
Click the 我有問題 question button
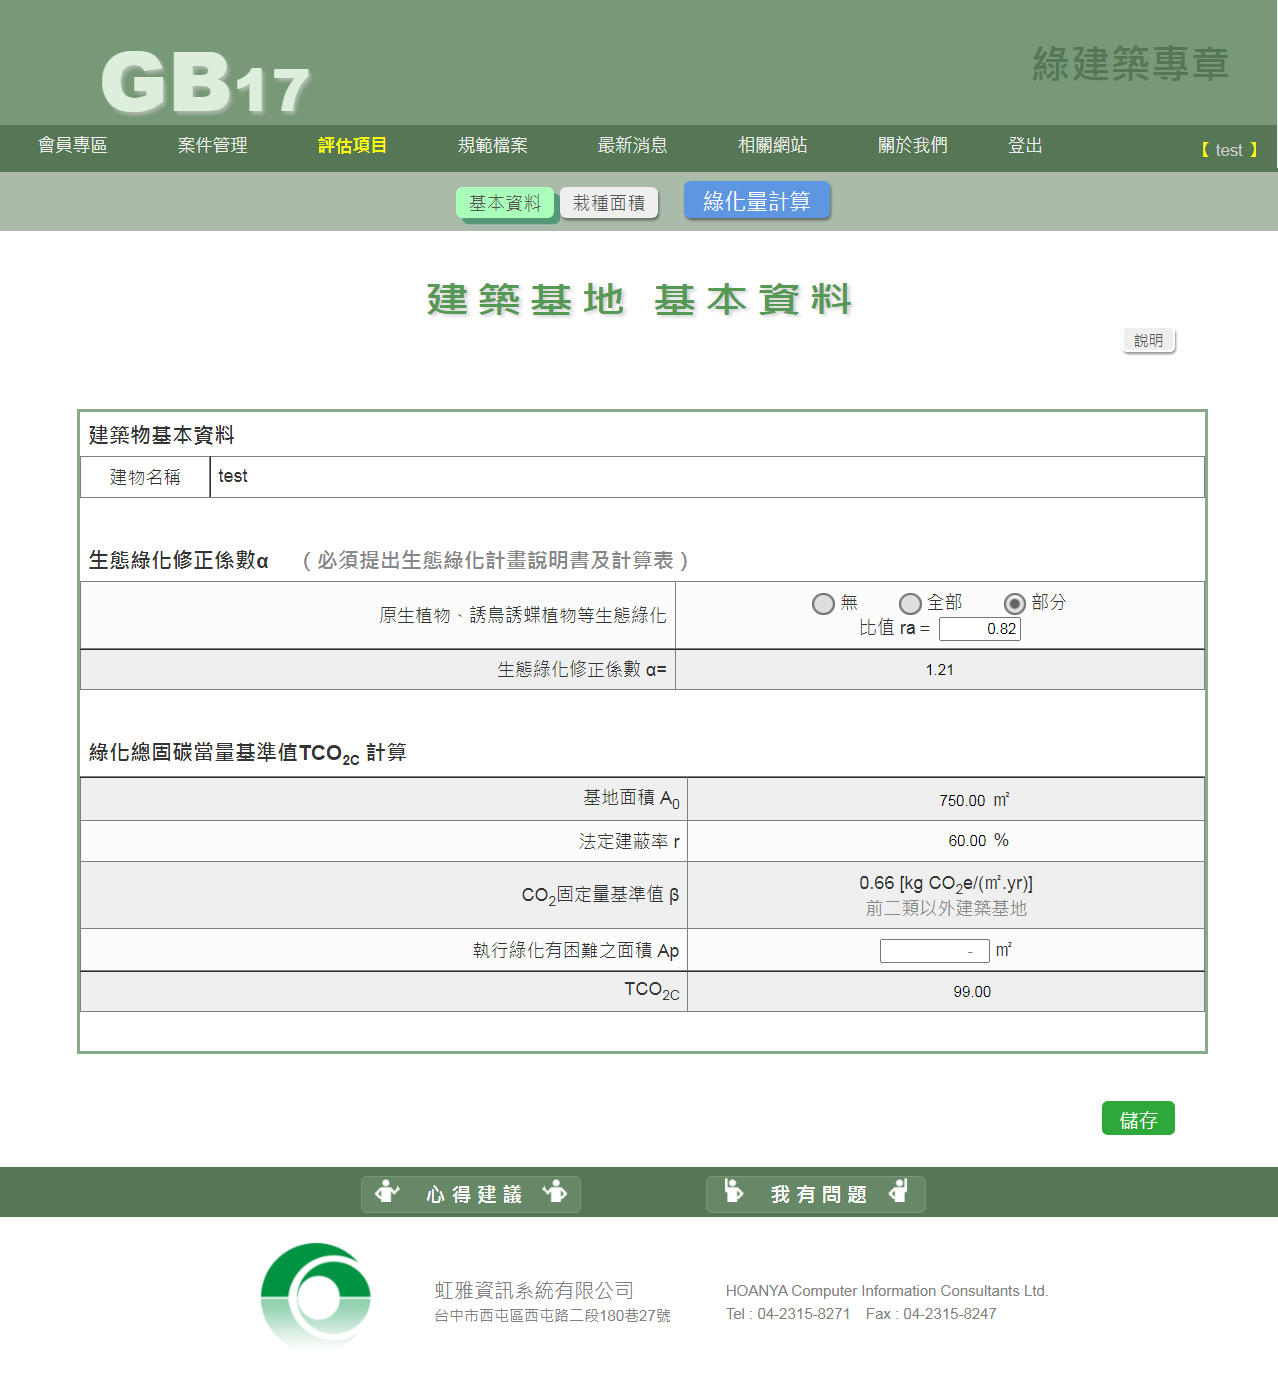coord(816,1194)
